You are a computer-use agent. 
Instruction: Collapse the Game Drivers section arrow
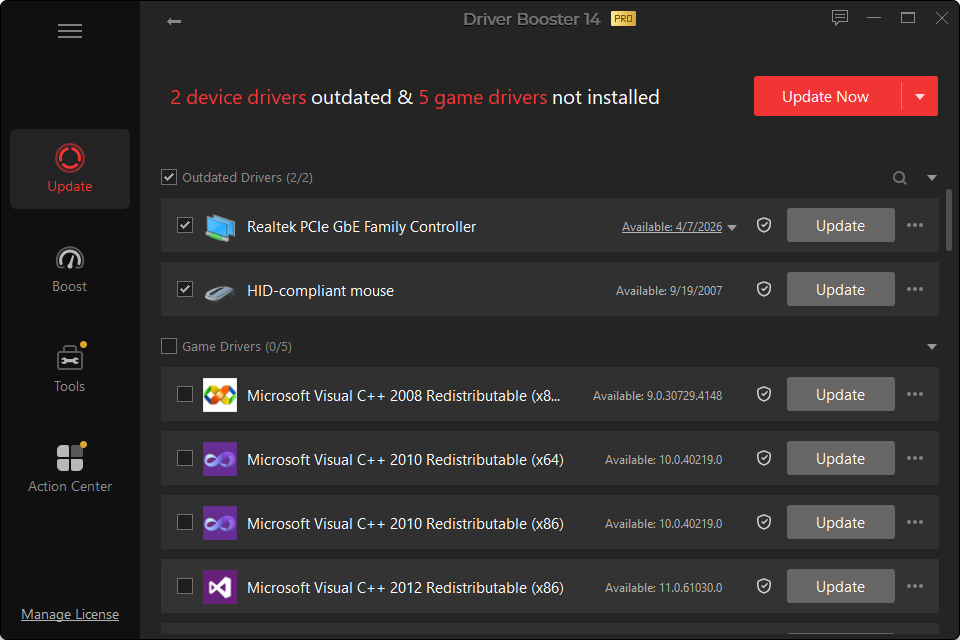932,347
